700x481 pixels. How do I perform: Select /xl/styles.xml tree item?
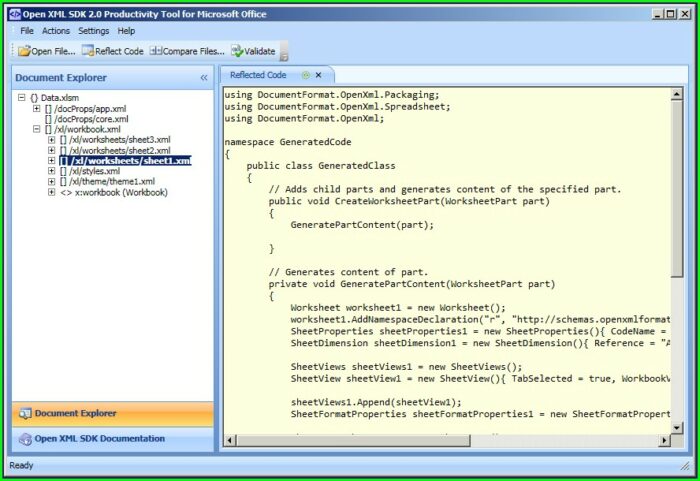pyautogui.click(x=90, y=171)
